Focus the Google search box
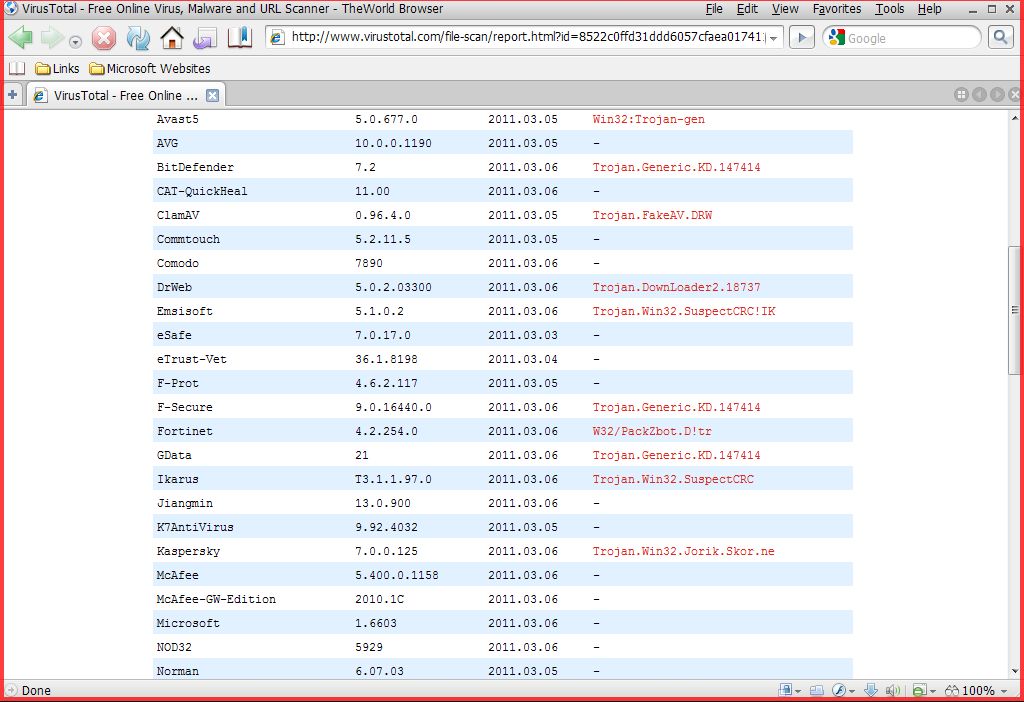The width and height of the screenshot is (1024, 702). [x=911, y=38]
